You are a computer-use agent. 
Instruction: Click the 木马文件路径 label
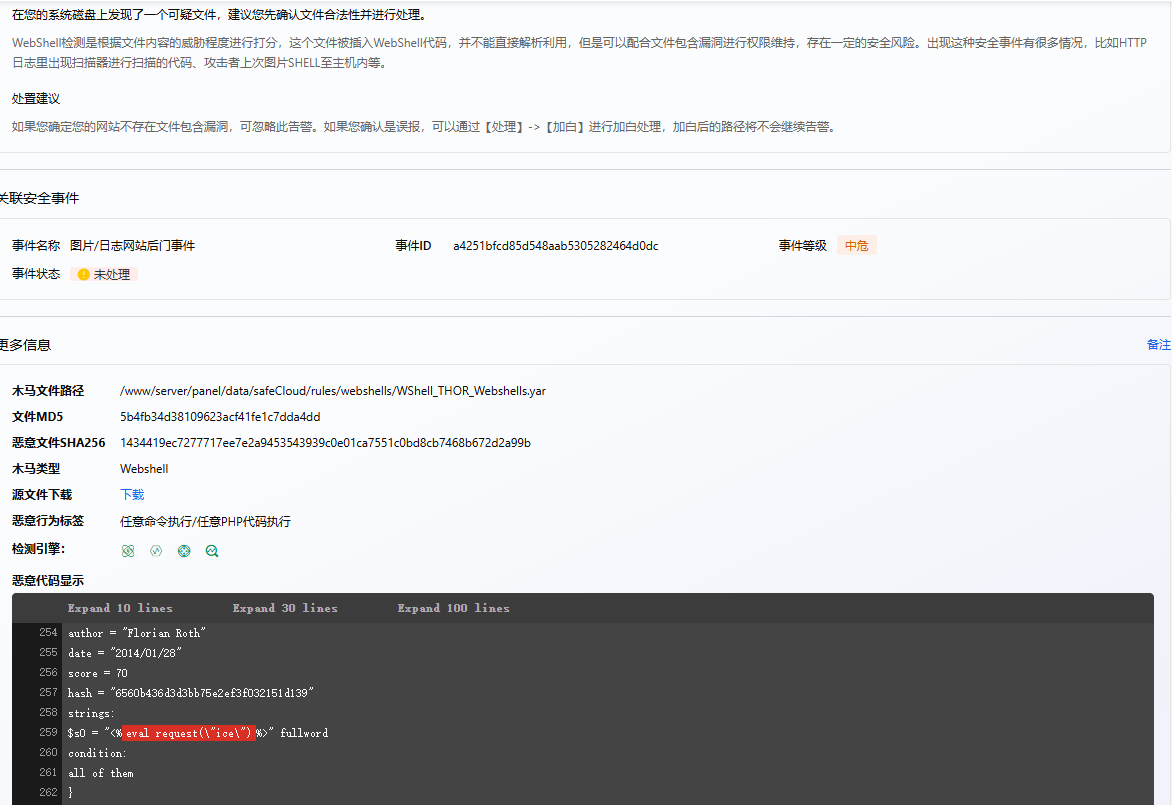[48, 391]
